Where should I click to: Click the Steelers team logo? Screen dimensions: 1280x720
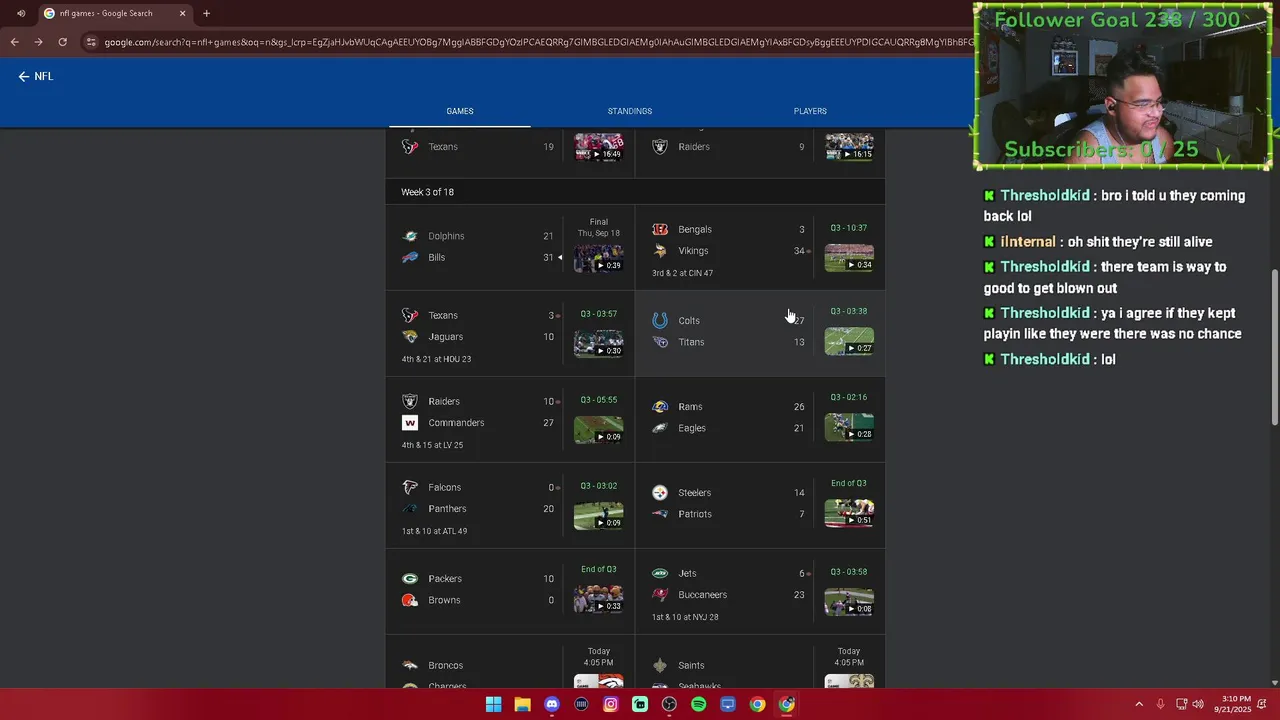(x=660, y=493)
